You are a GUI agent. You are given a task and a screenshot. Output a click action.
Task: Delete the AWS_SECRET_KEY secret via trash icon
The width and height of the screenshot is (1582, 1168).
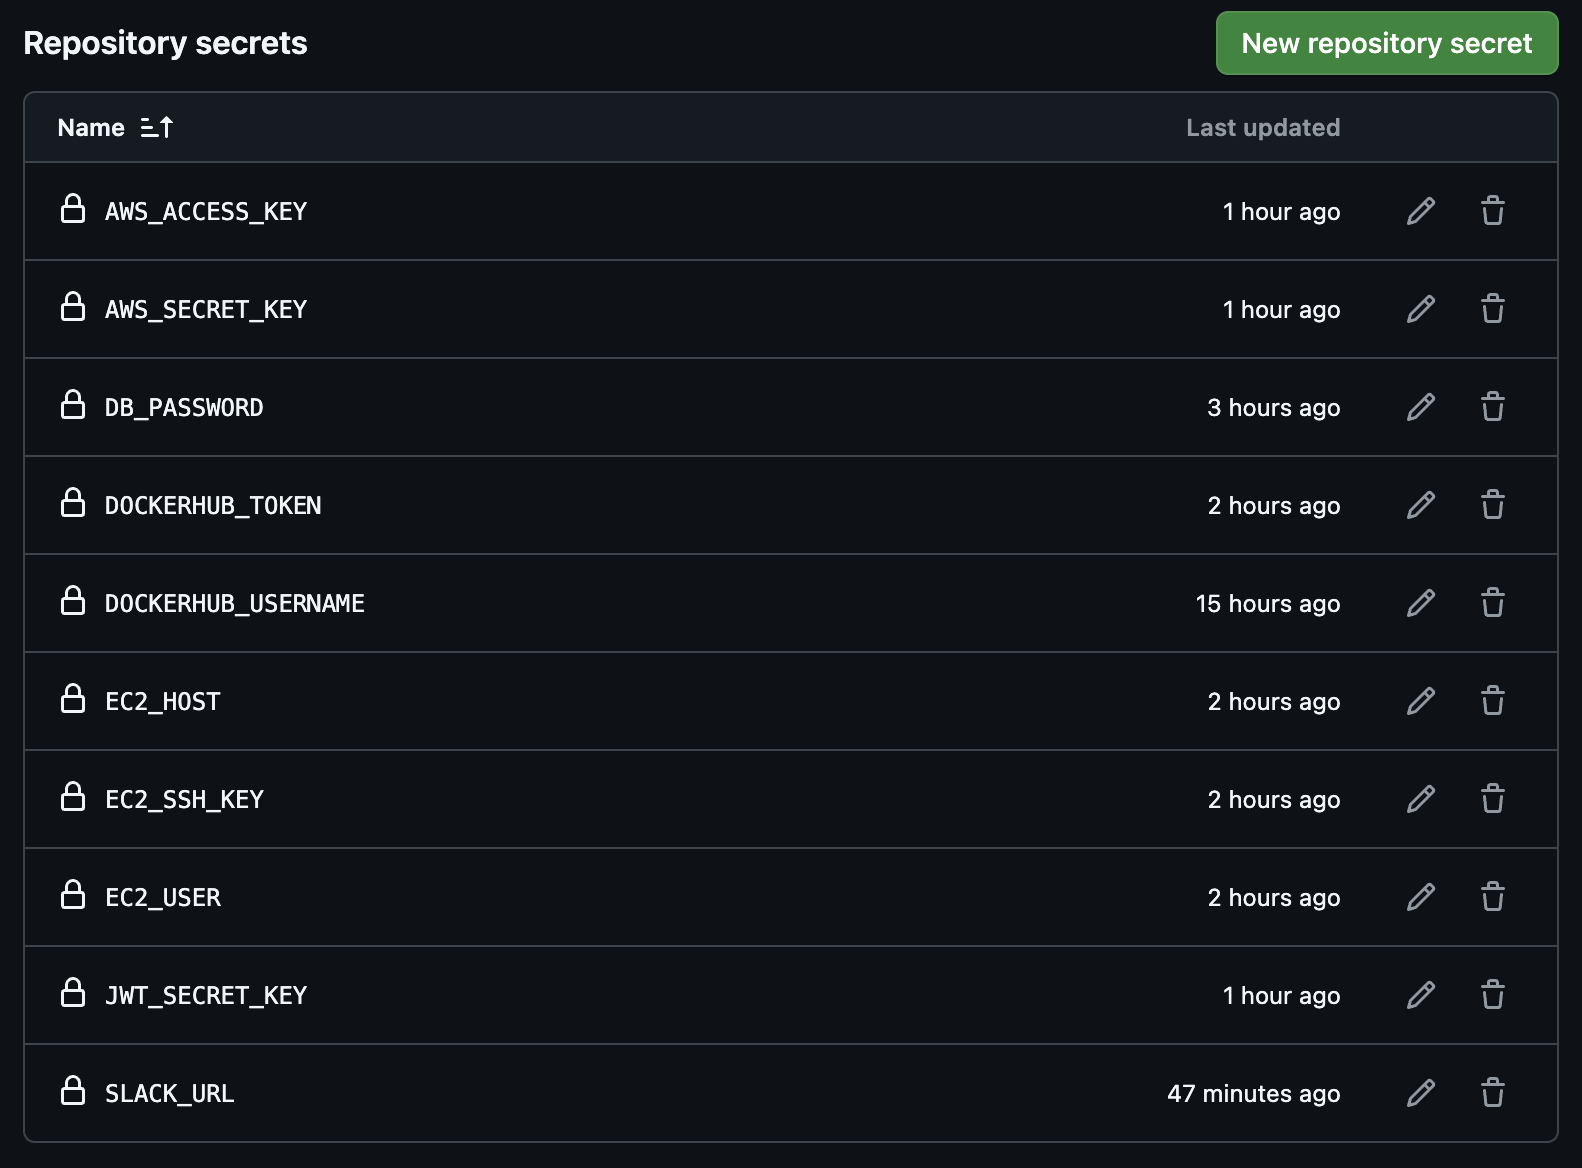[x=1493, y=309]
